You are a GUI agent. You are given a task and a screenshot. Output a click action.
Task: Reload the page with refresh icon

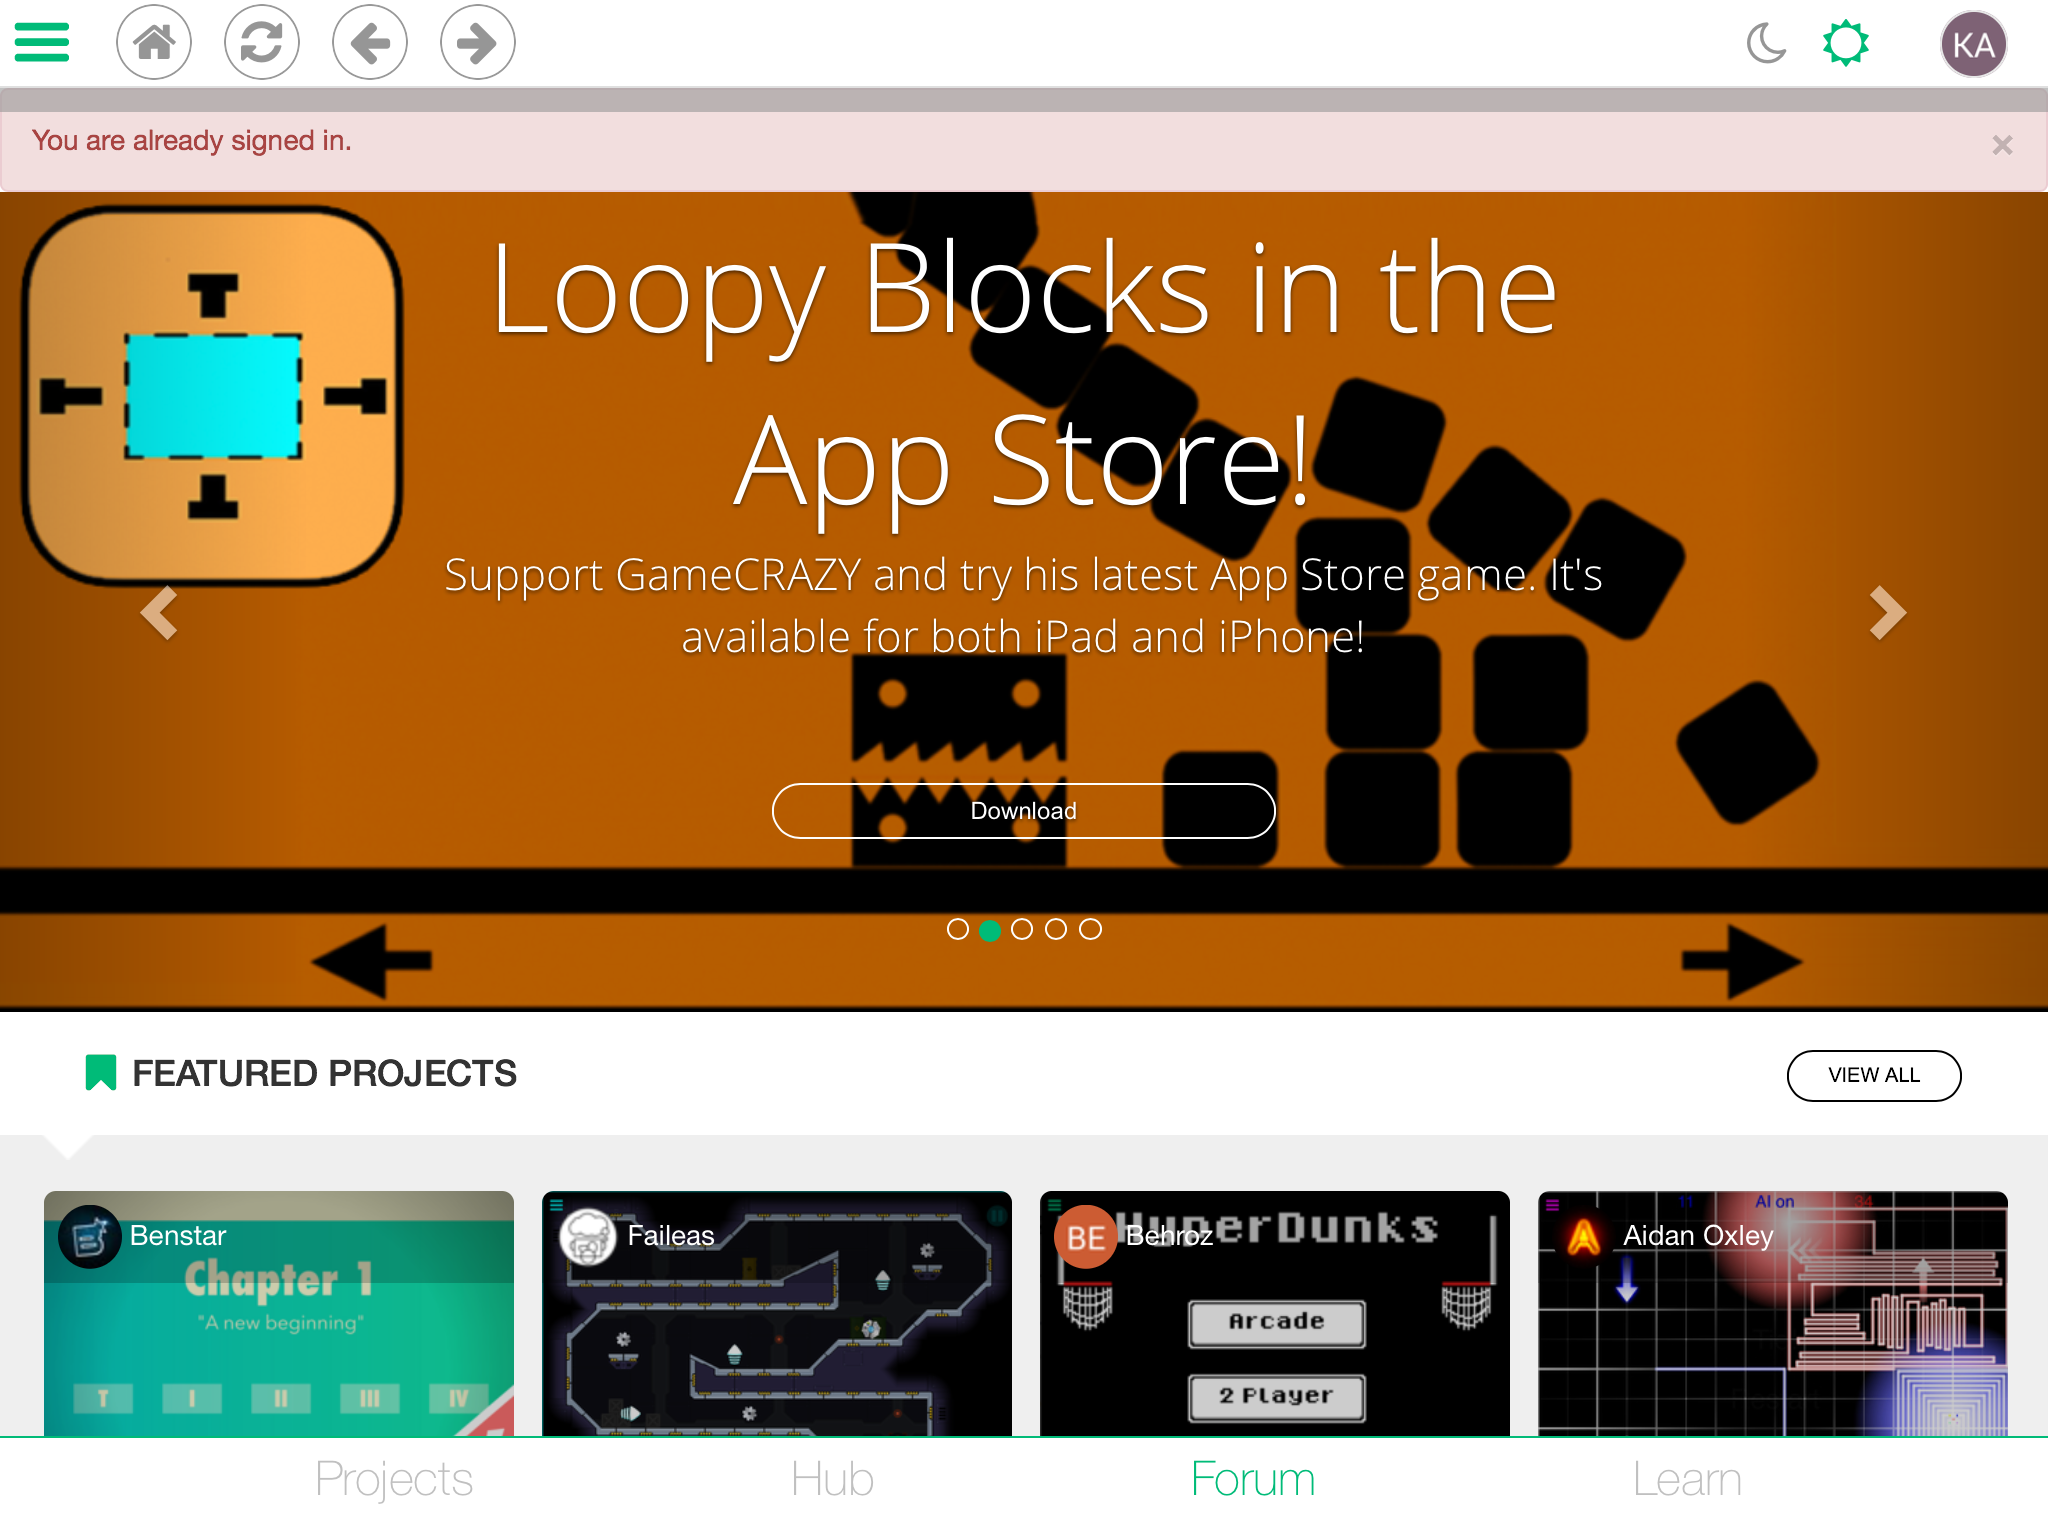[x=262, y=42]
